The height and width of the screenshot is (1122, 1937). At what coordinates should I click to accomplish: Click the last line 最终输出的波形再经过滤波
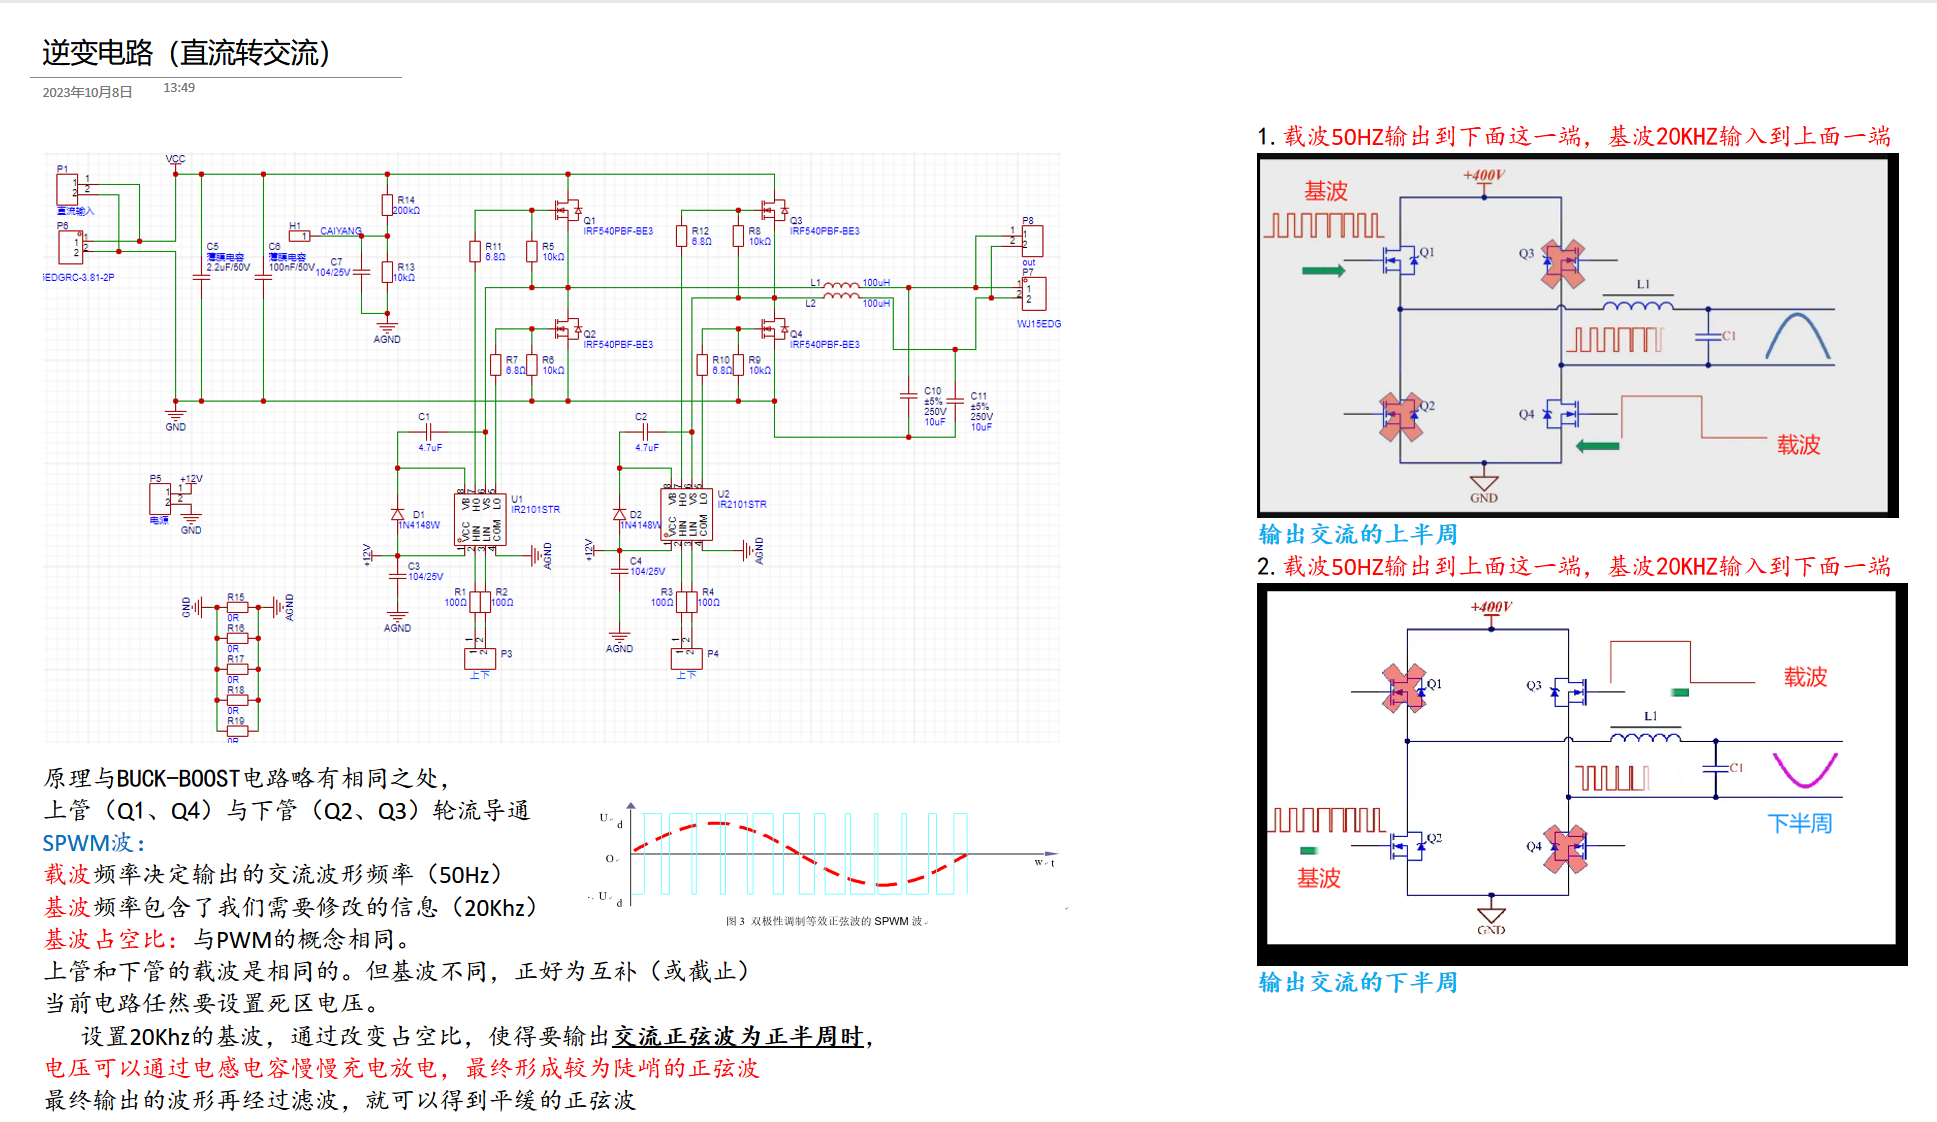click(x=340, y=1100)
